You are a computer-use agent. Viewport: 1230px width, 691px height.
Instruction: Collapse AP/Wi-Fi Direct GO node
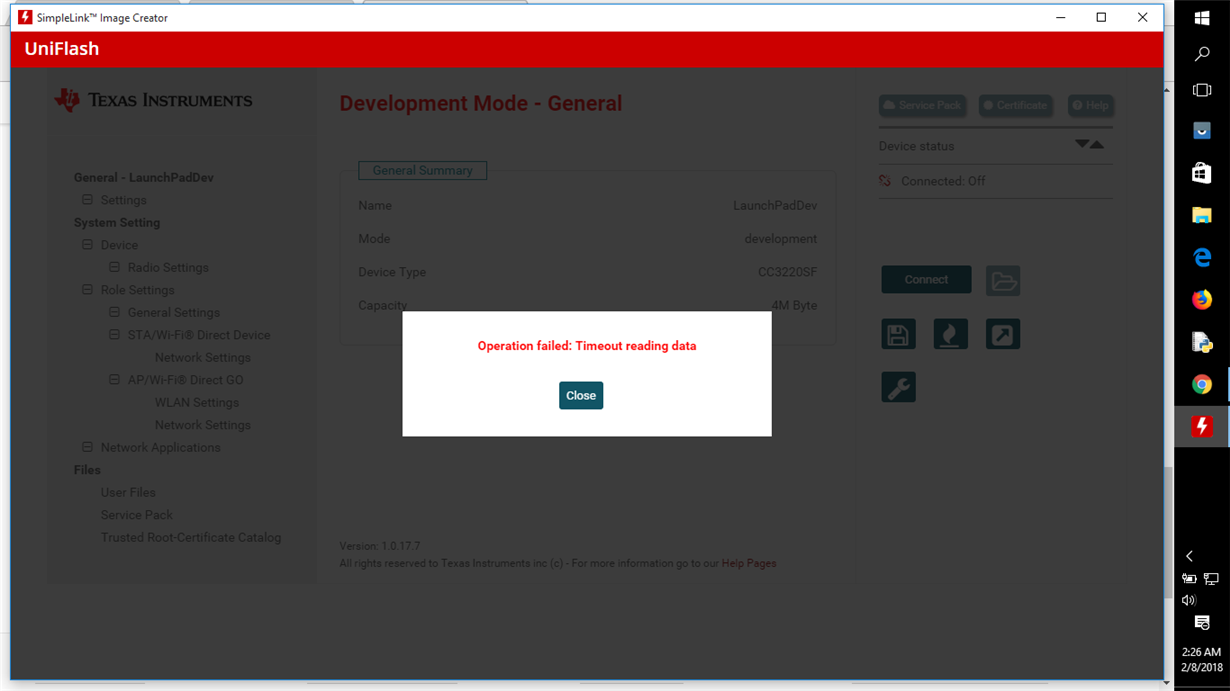pyautogui.click(x=114, y=380)
